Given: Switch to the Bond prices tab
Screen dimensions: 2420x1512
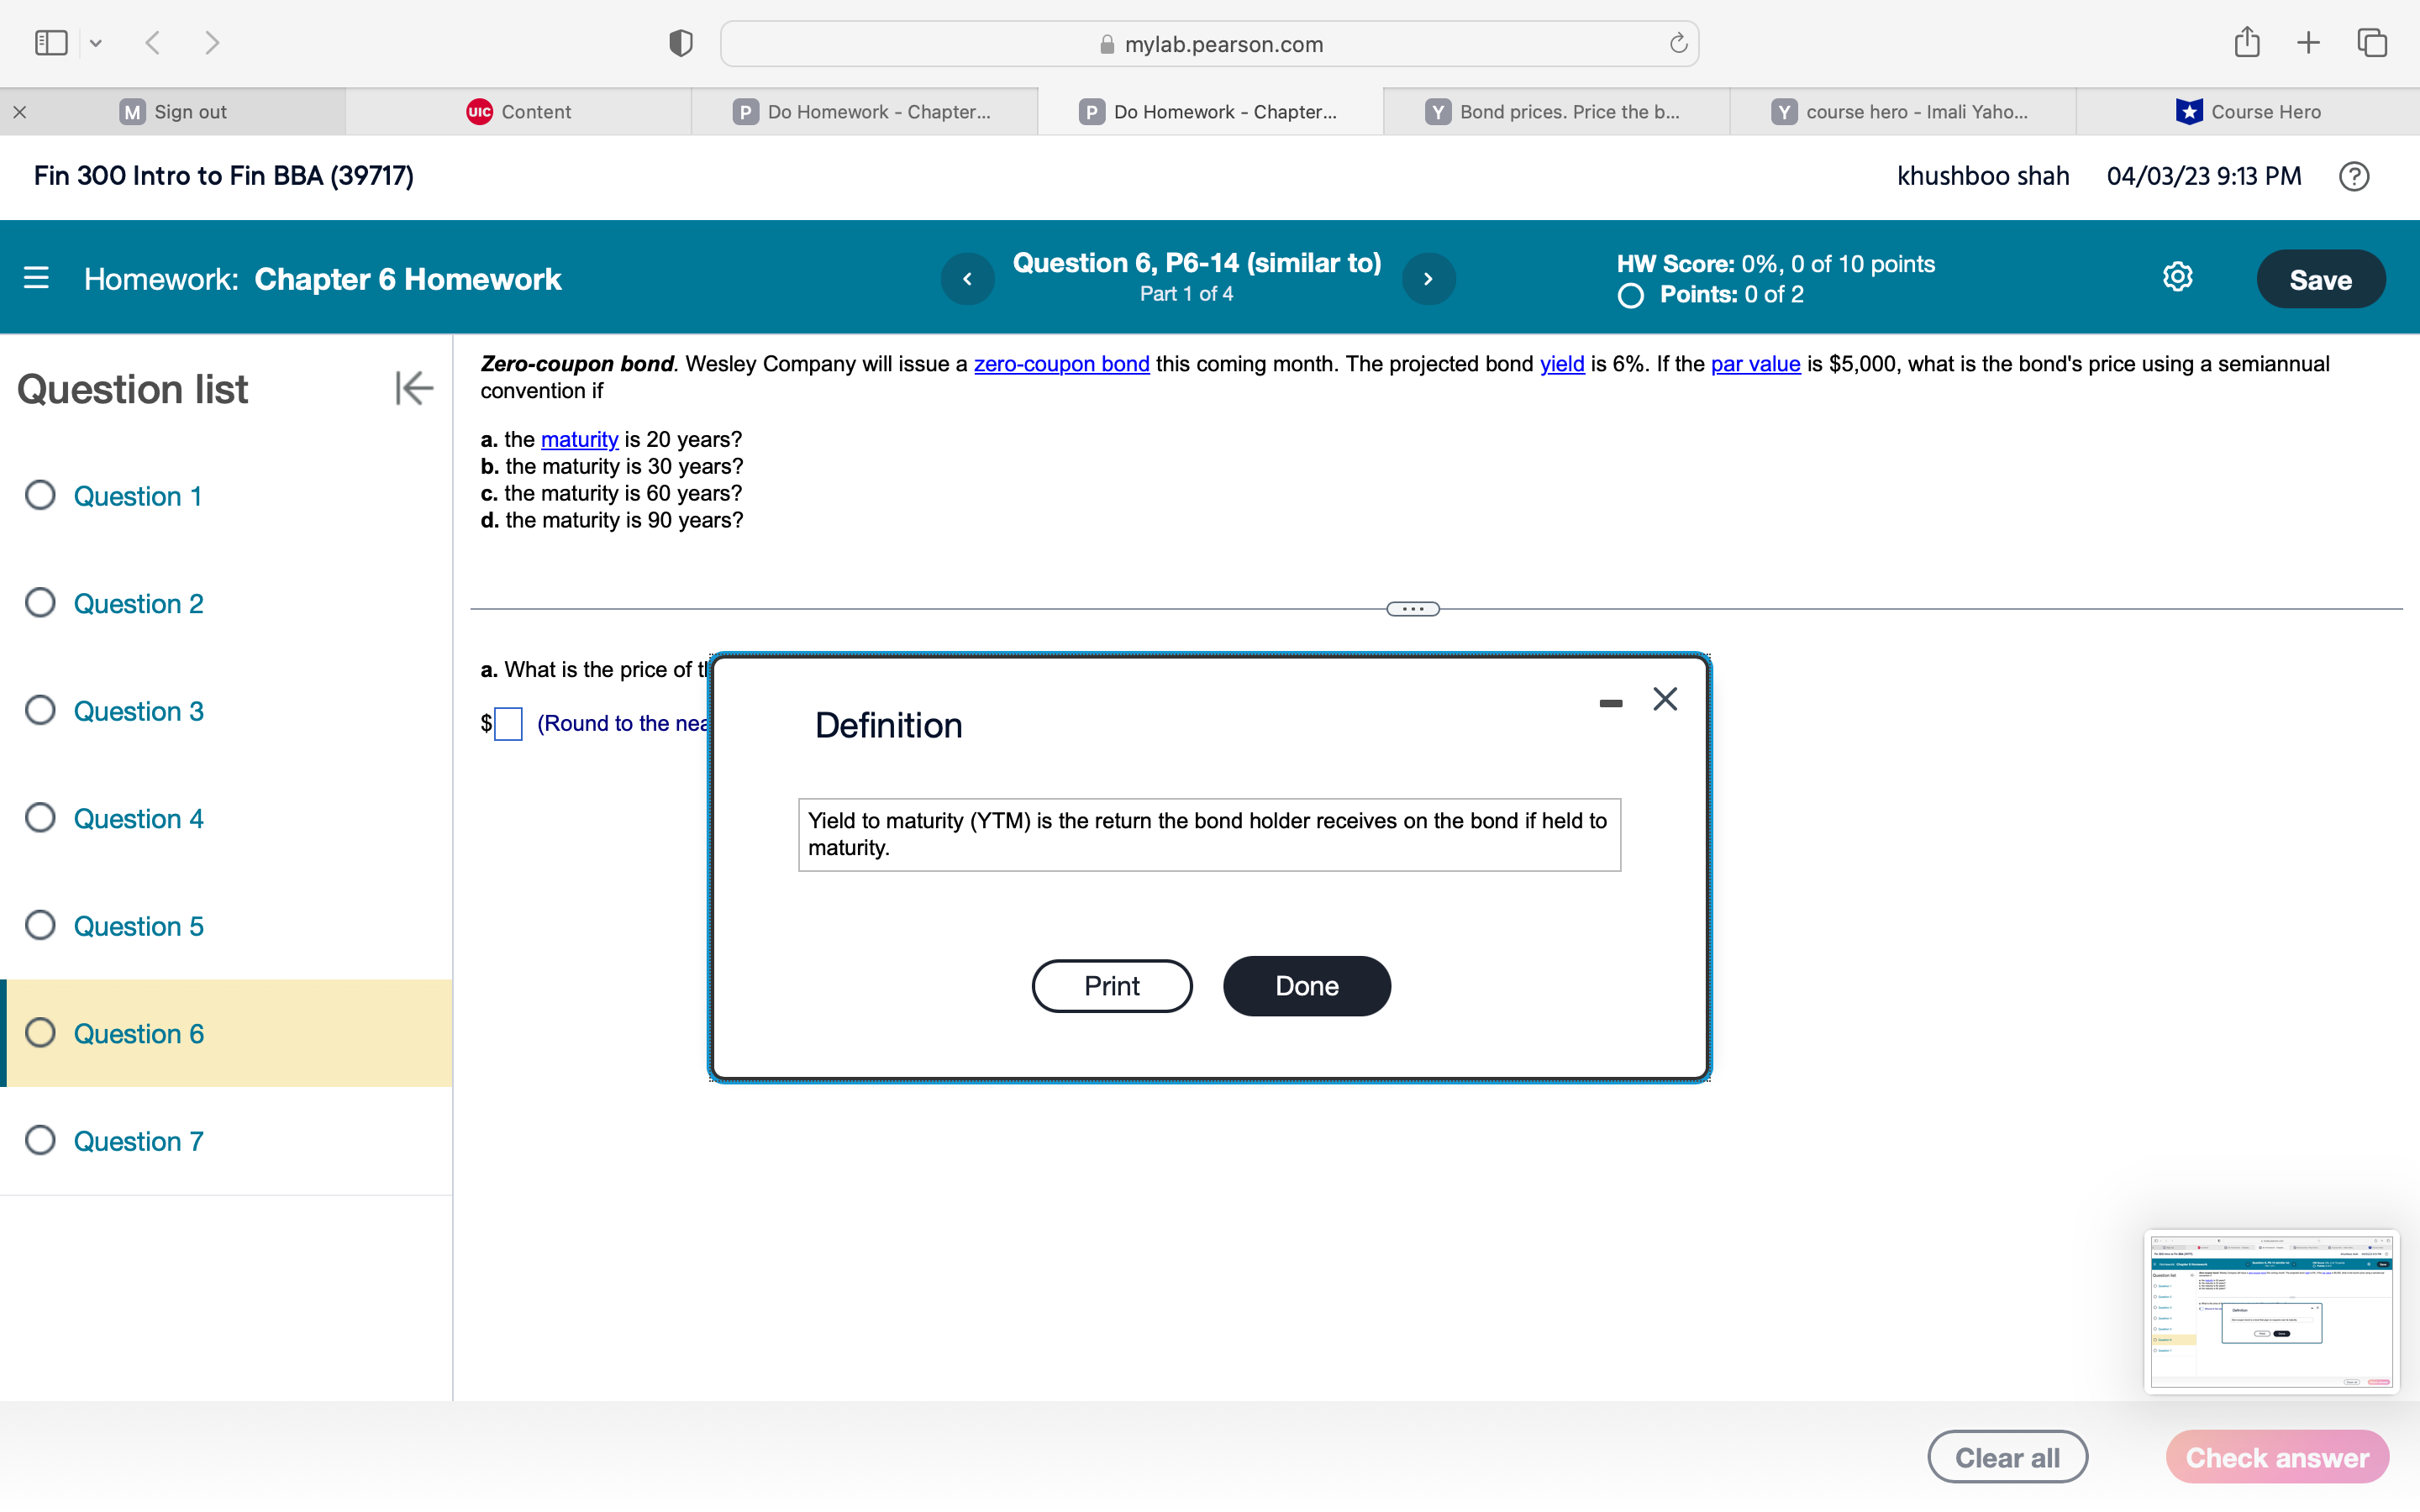Looking at the screenshot, I should (x=1556, y=111).
